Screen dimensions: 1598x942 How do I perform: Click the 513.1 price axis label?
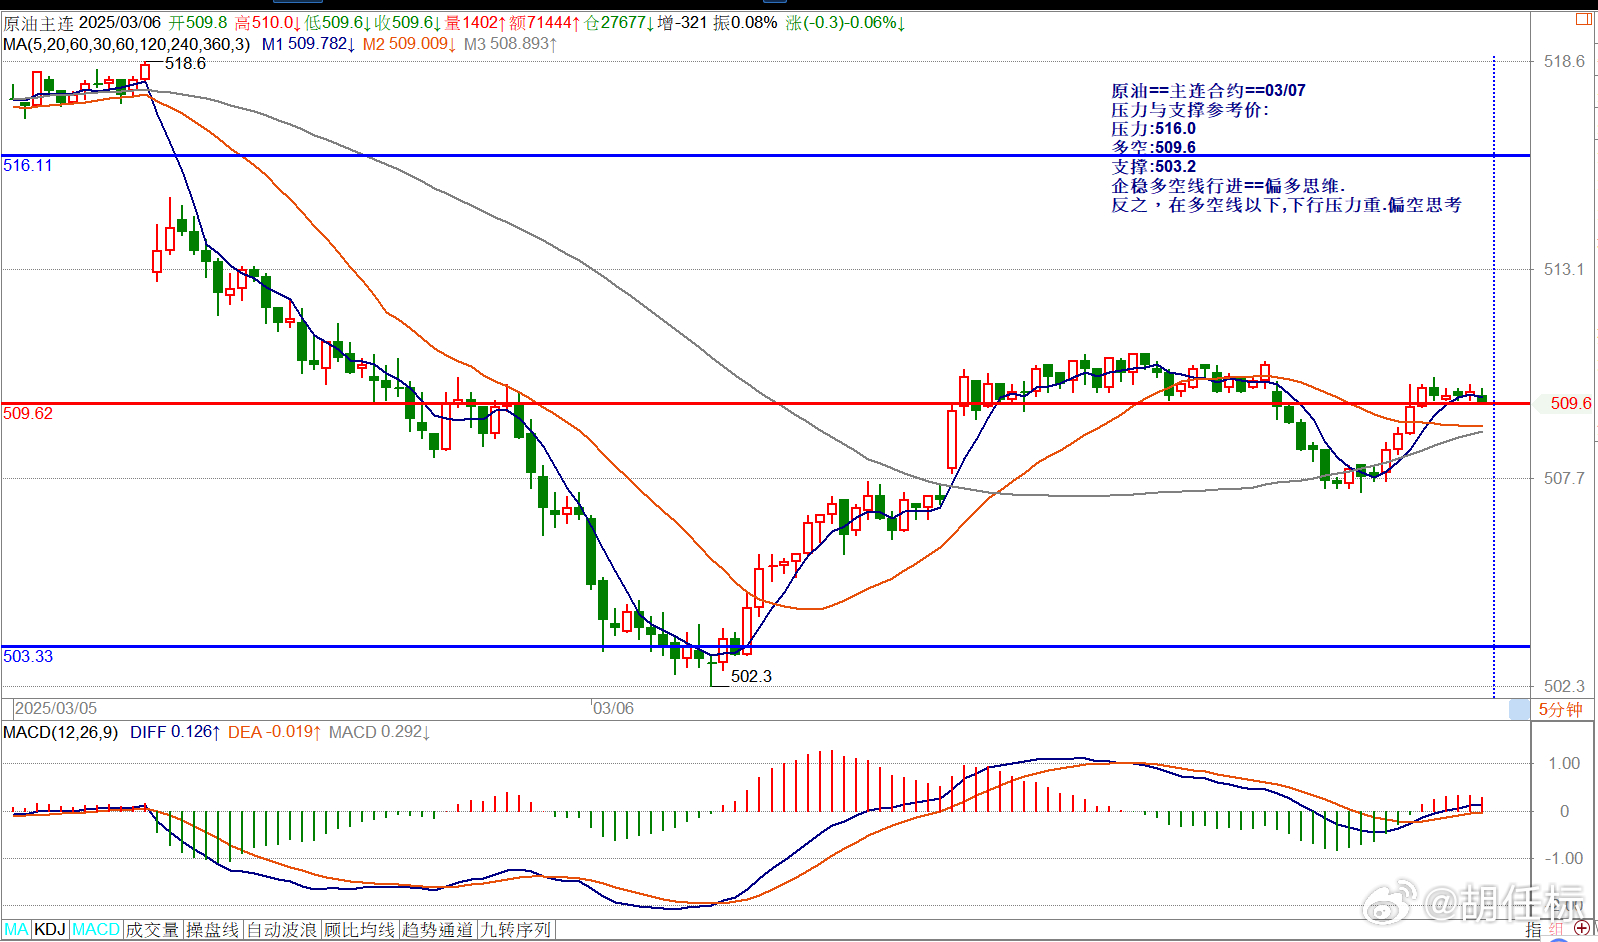pyautogui.click(x=1564, y=269)
